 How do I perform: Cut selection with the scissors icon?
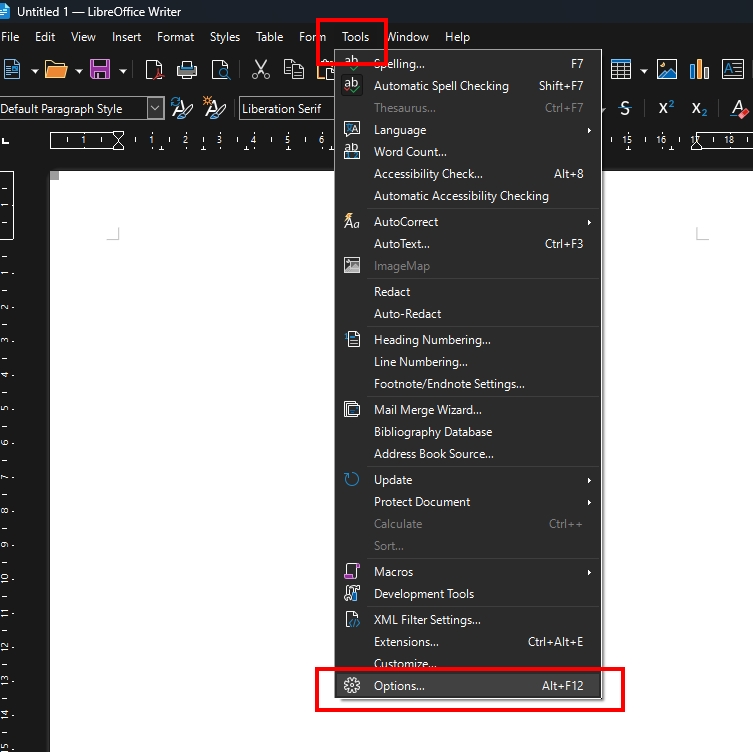click(261, 70)
